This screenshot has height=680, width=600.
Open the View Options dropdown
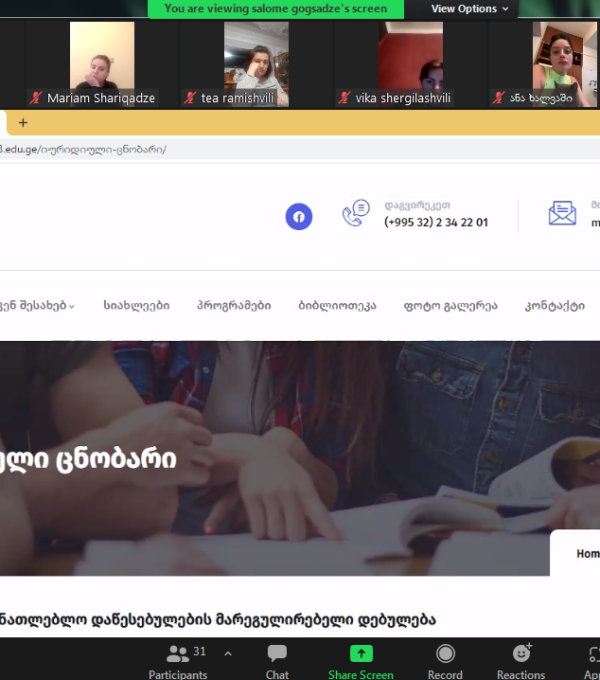point(470,9)
